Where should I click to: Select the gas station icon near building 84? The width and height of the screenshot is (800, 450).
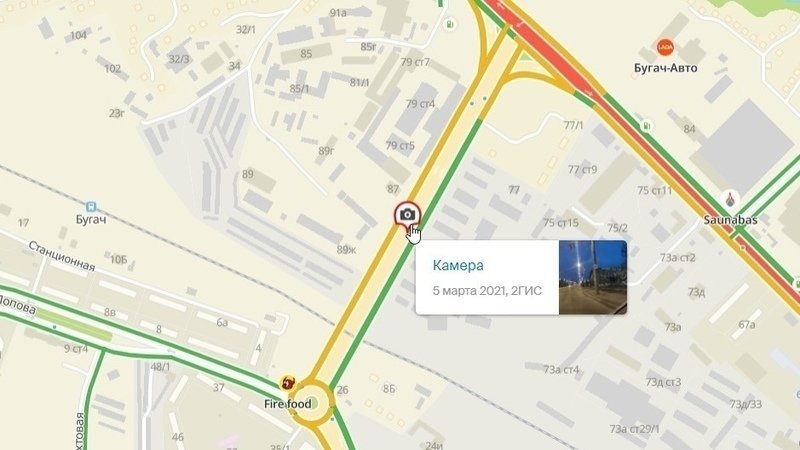(x=647, y=126)
